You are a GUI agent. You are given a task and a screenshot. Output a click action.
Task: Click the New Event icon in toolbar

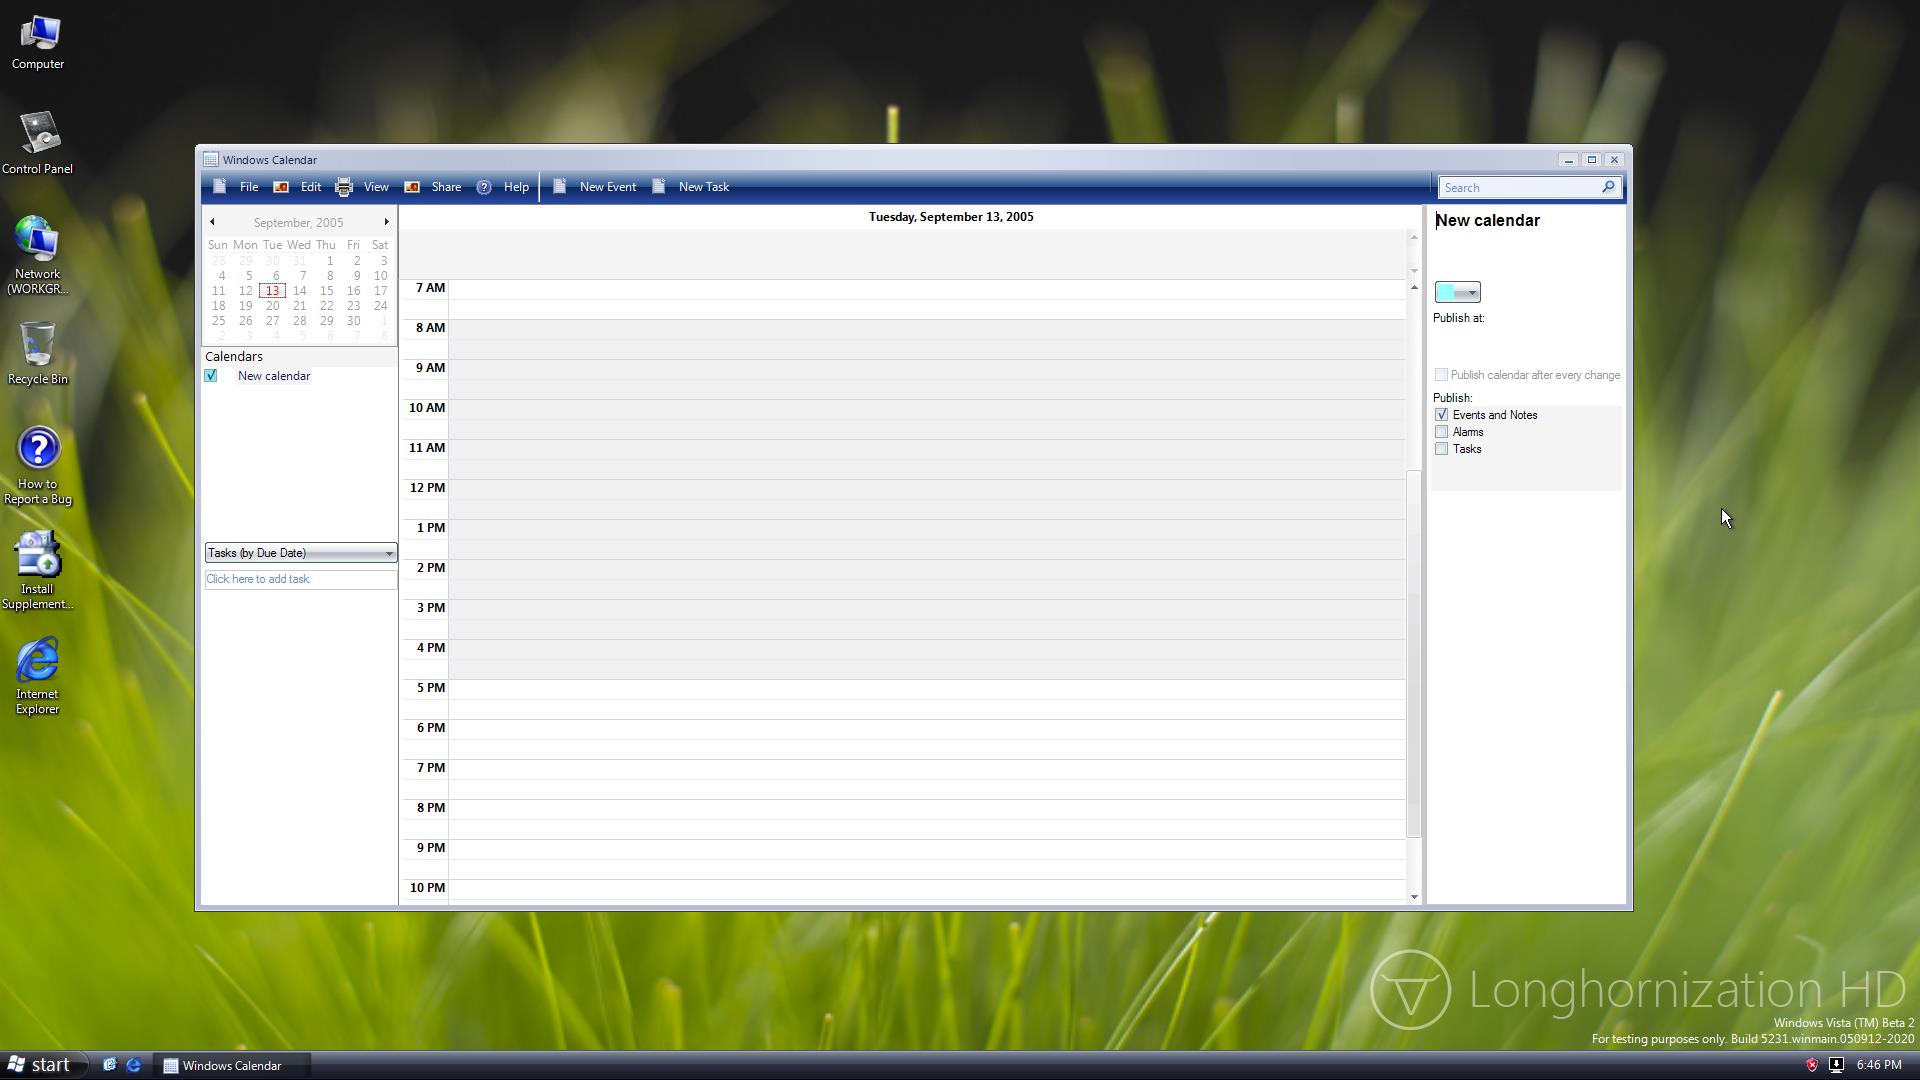[560, 187]
